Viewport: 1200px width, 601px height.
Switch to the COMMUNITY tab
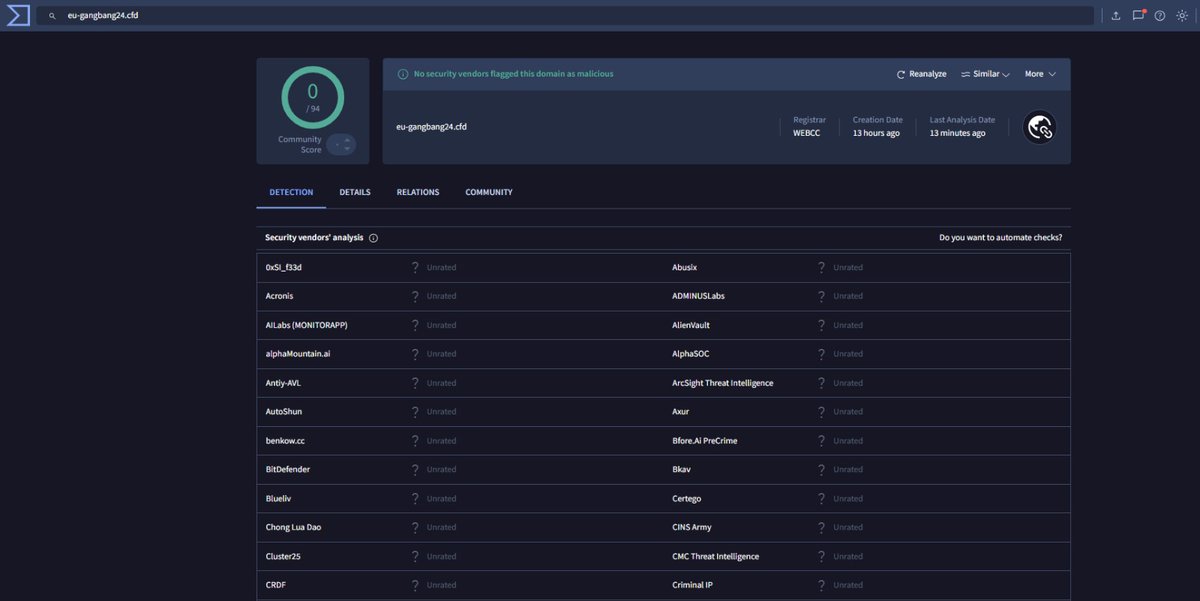coord(489,192)
